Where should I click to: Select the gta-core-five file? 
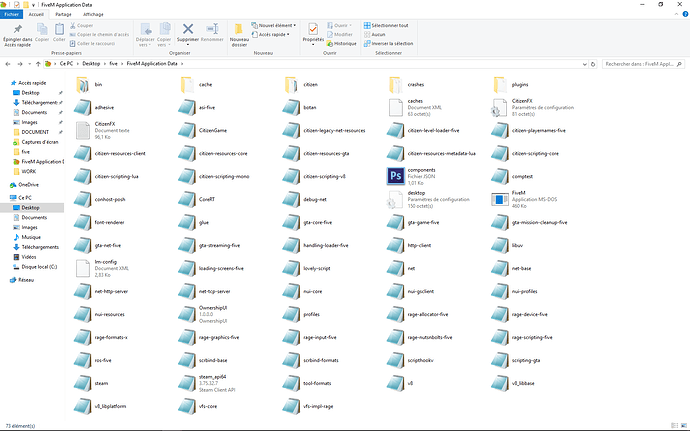[307, 222]
